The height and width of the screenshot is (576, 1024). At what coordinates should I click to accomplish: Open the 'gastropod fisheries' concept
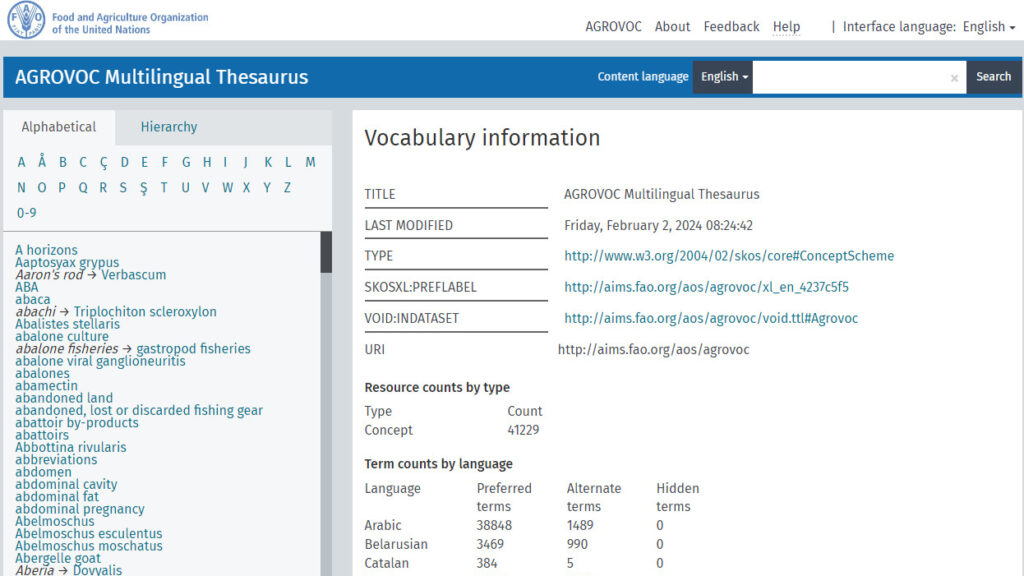pos(193,349)
